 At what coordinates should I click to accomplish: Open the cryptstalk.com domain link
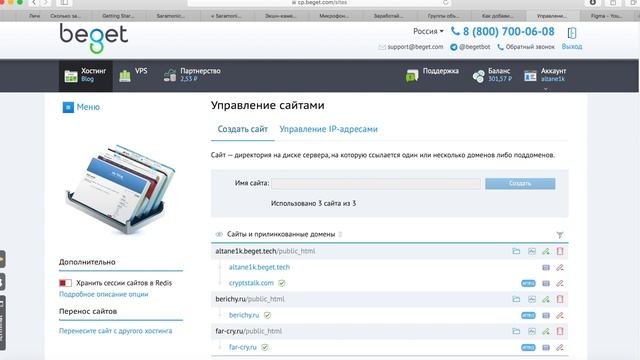(251, 283)
